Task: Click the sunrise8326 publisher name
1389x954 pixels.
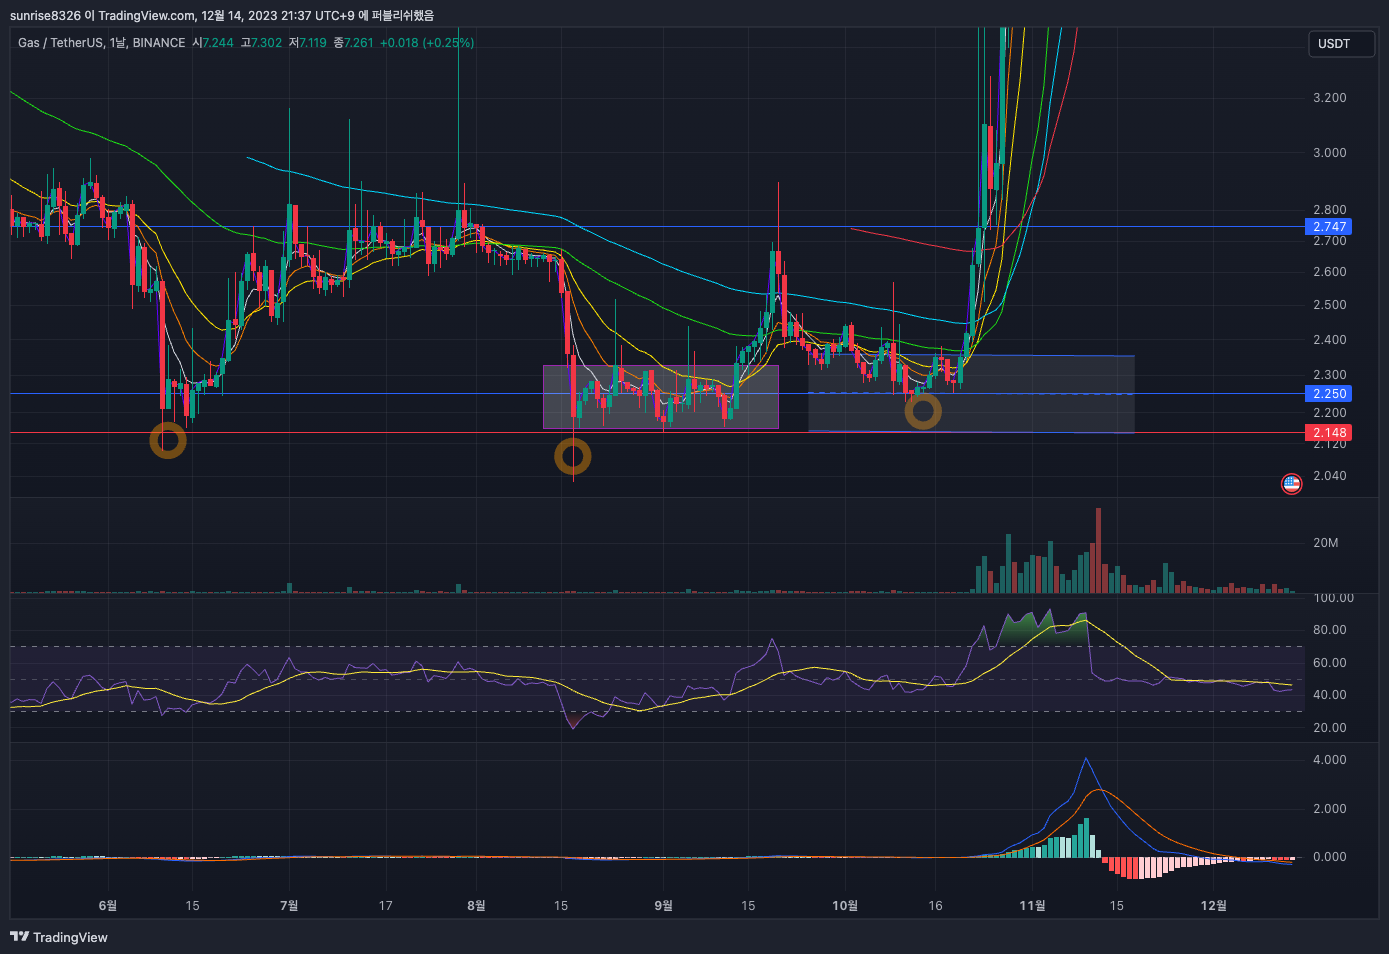Action: click(46, 15)
